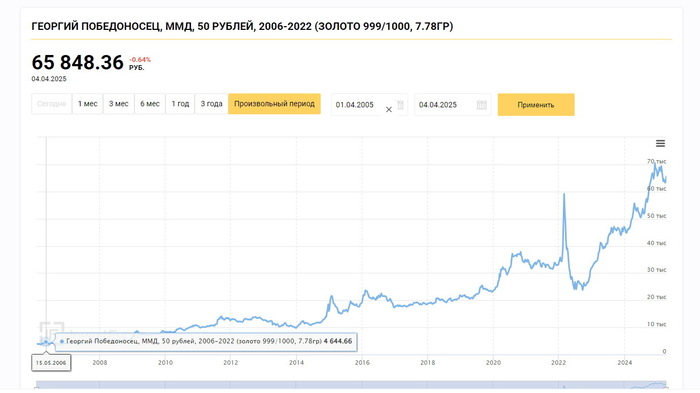Click the 2018 x-axis label
This screenshot has height=393, width=700.
(428, 363)
